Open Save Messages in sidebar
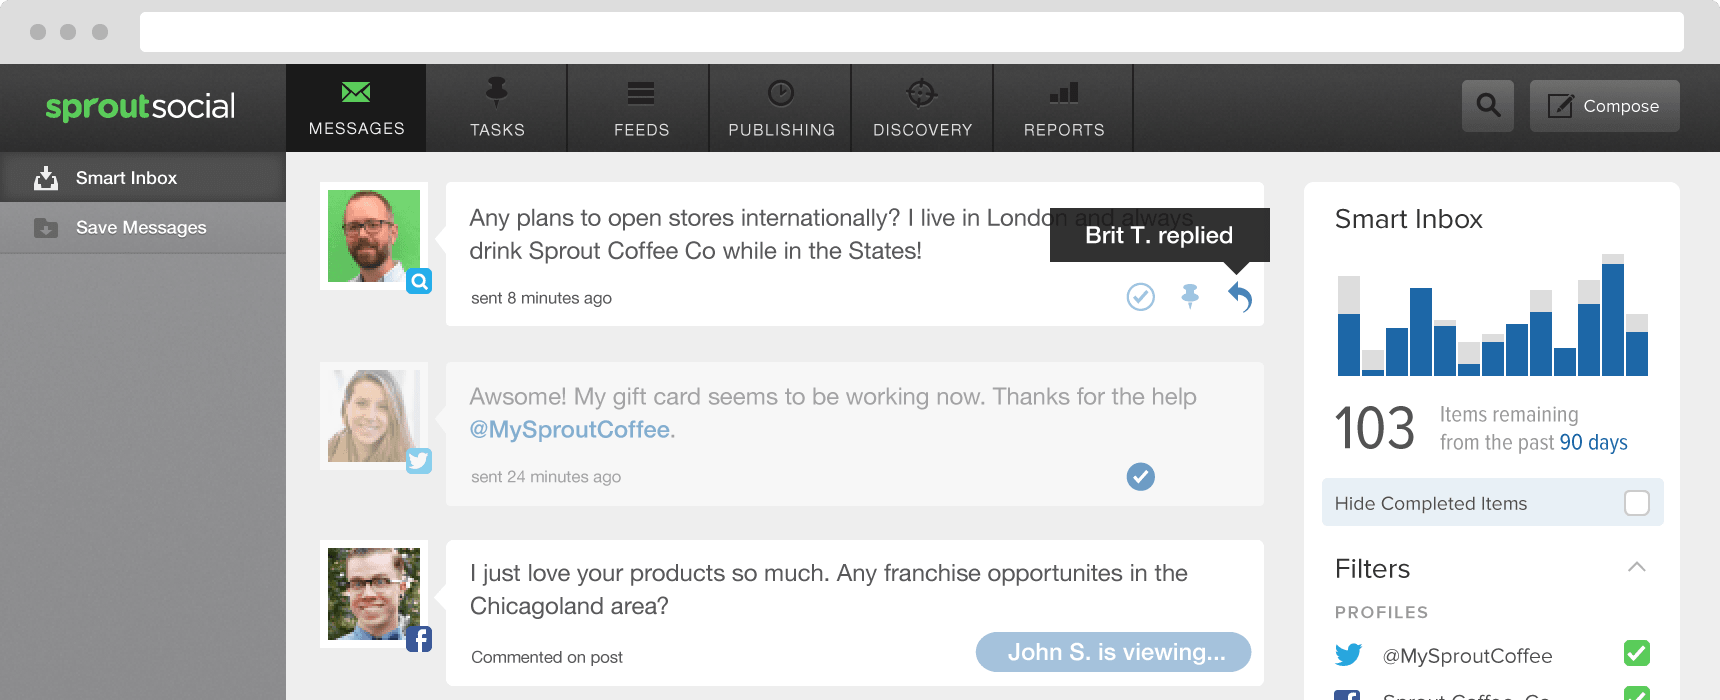This screenshot has width=1720, height=700. (x=143, y=228)
